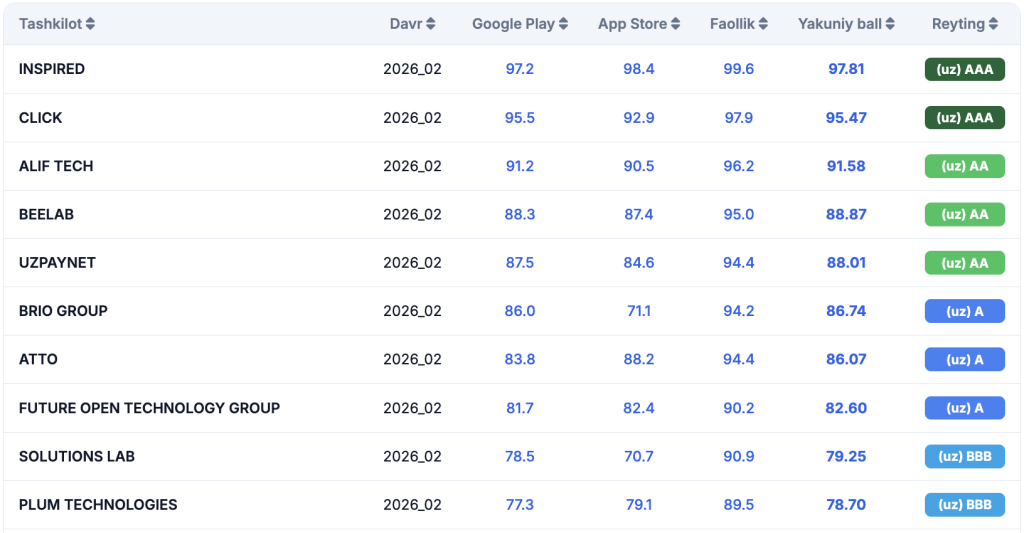
Task: Click the Faollik sort arrows
Action: 776,24
